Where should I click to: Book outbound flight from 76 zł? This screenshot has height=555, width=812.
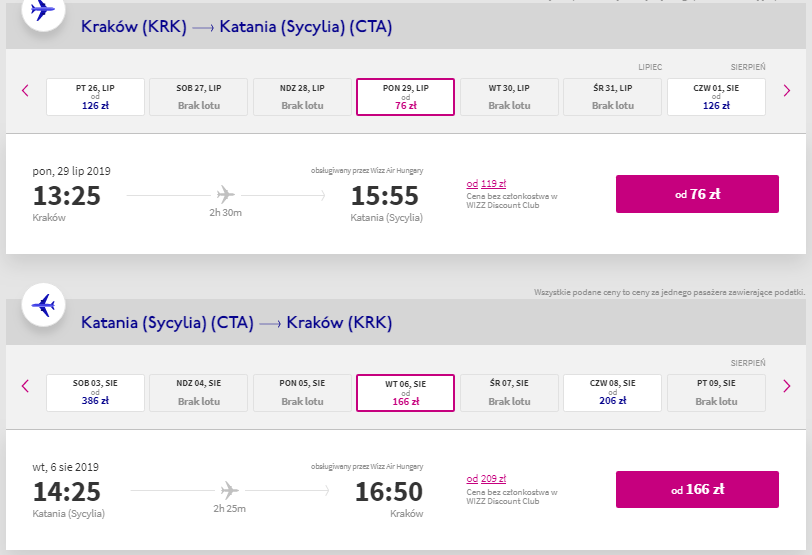(x=697, y=194)
